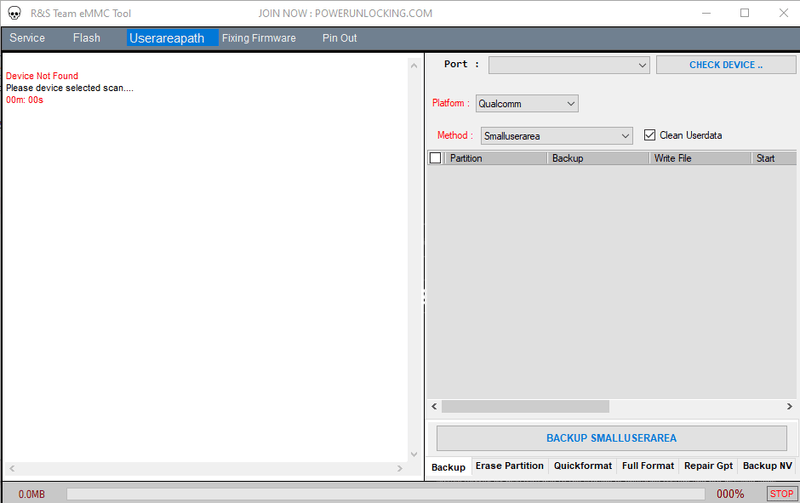
Task: Minimize the eMMC Tool window
Action: click(x=706, y=13)
